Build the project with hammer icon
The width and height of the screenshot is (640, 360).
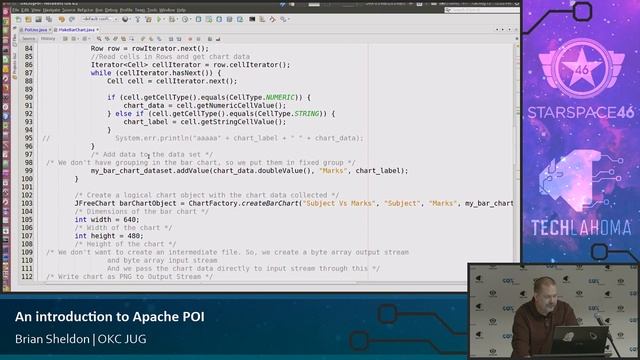[x=138, y=19]
